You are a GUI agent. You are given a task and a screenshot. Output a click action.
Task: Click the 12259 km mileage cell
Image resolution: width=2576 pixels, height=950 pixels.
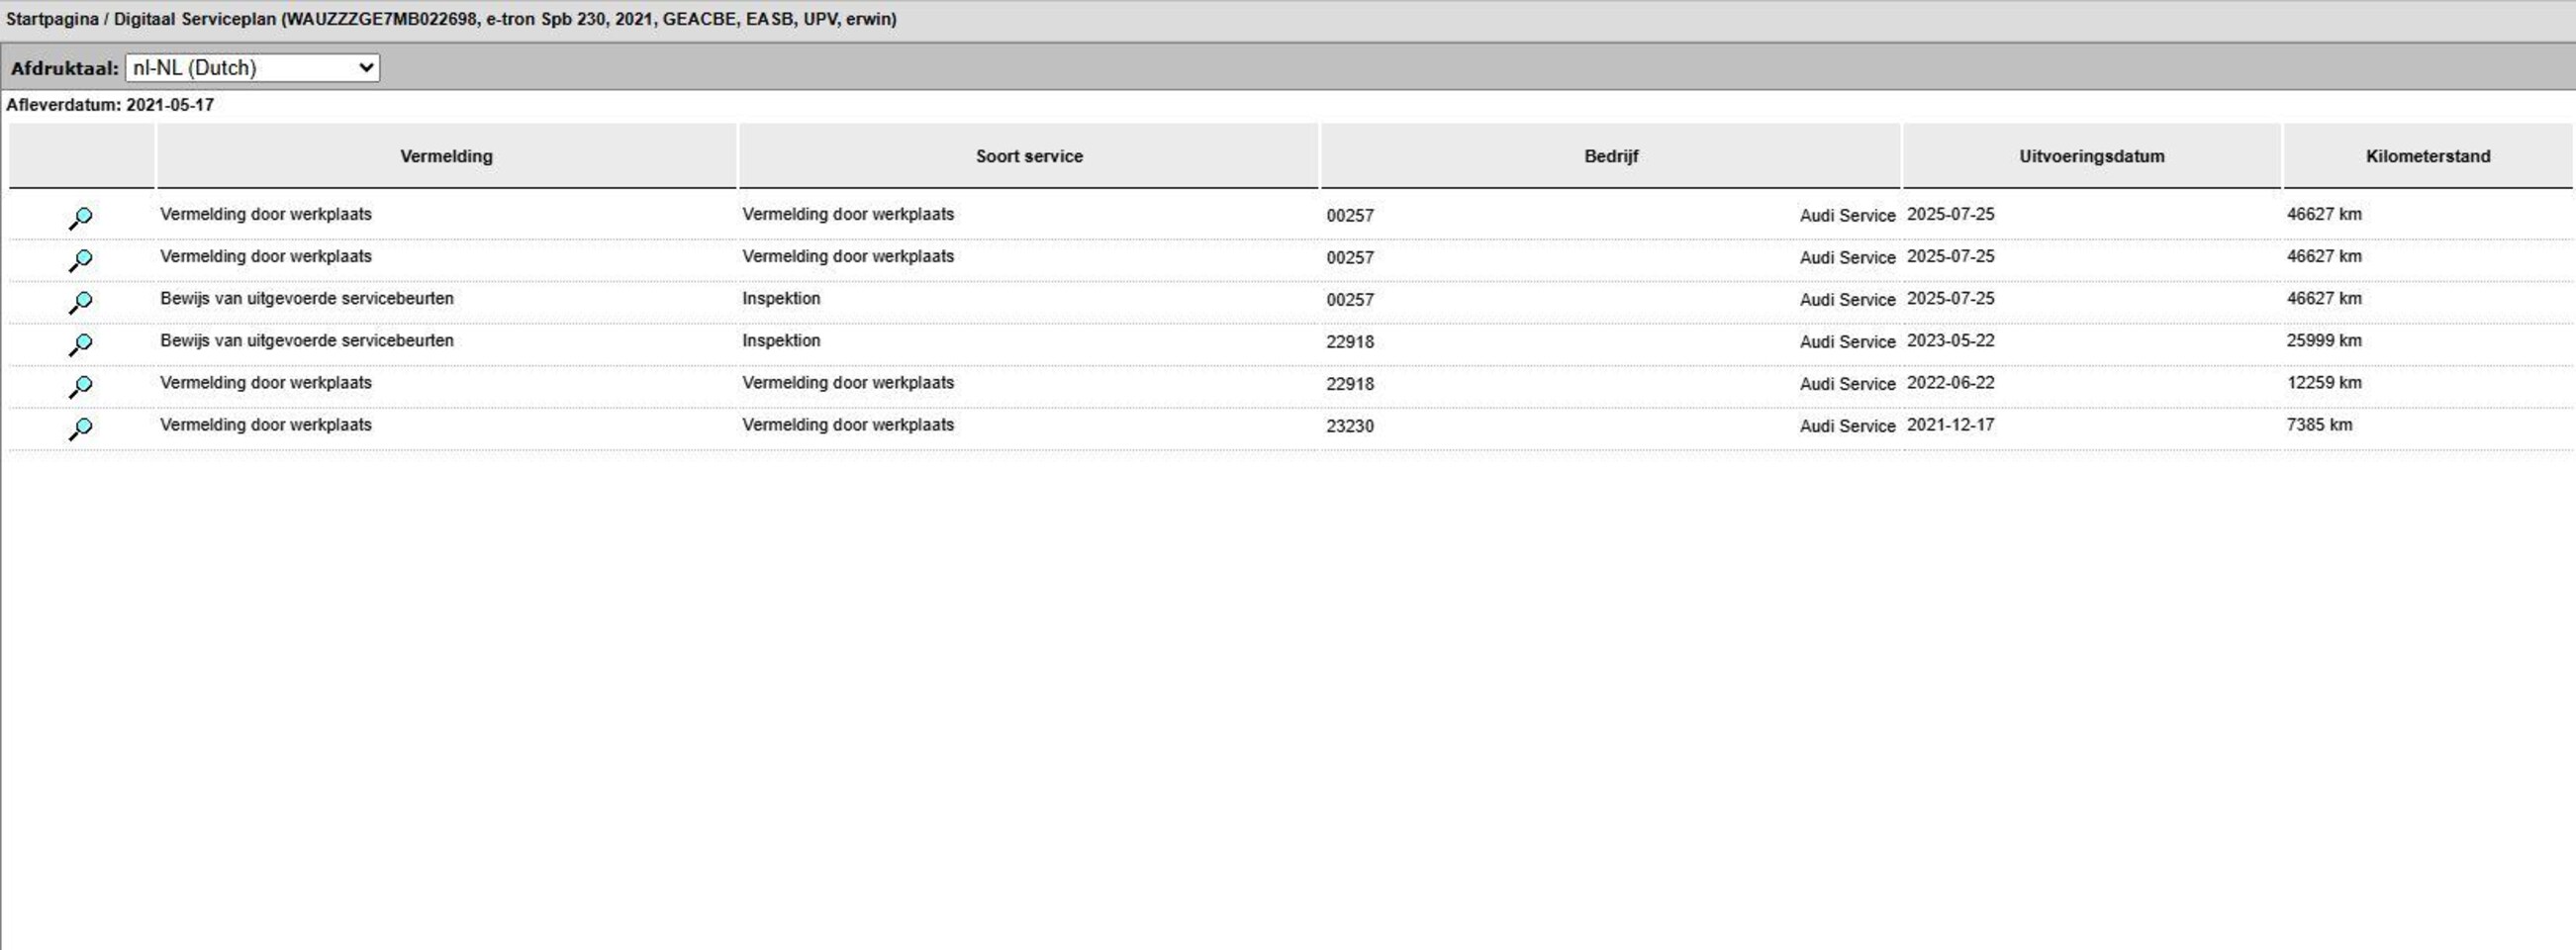click(x=2323, y=383)
